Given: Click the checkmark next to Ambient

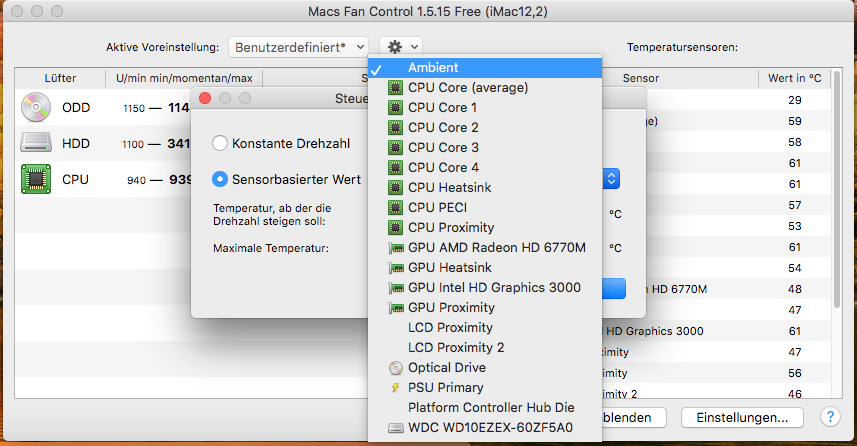Looking at the screenshot, I should (376, 69).
